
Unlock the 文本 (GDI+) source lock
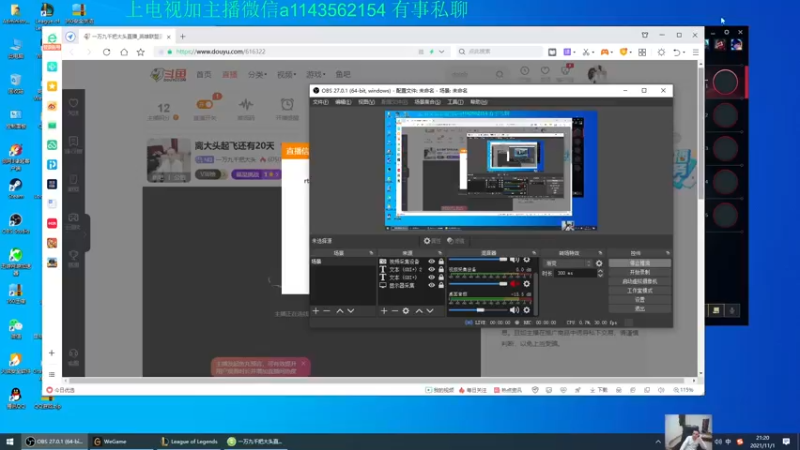[441, 278]
